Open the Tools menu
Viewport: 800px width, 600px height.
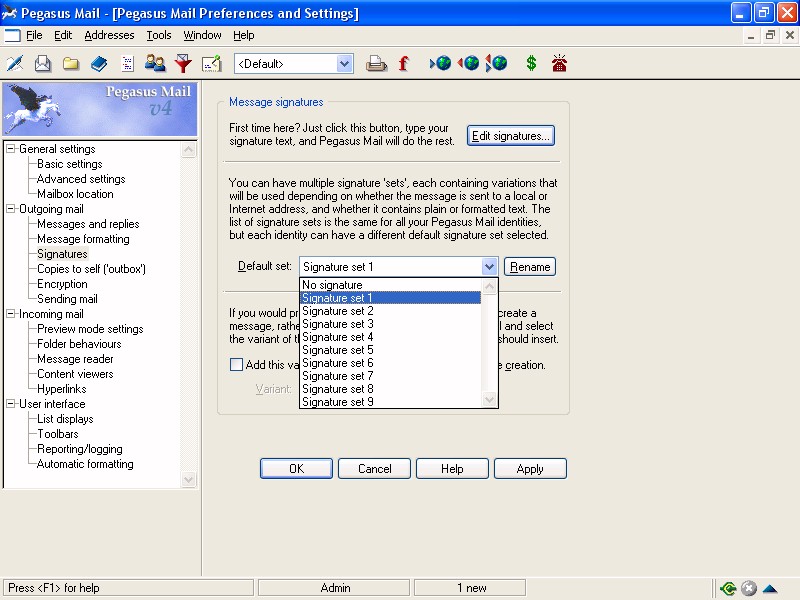click(159, 35)
